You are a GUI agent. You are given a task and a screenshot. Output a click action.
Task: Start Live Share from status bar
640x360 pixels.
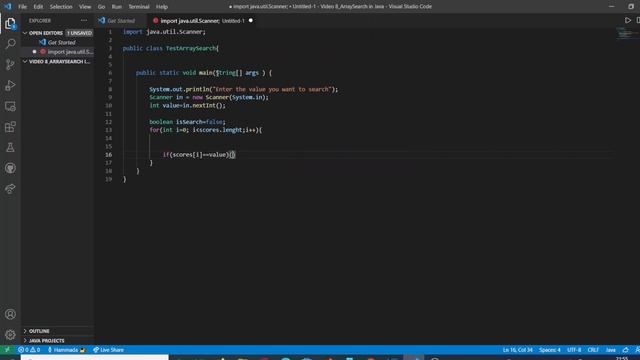(108, 350)
